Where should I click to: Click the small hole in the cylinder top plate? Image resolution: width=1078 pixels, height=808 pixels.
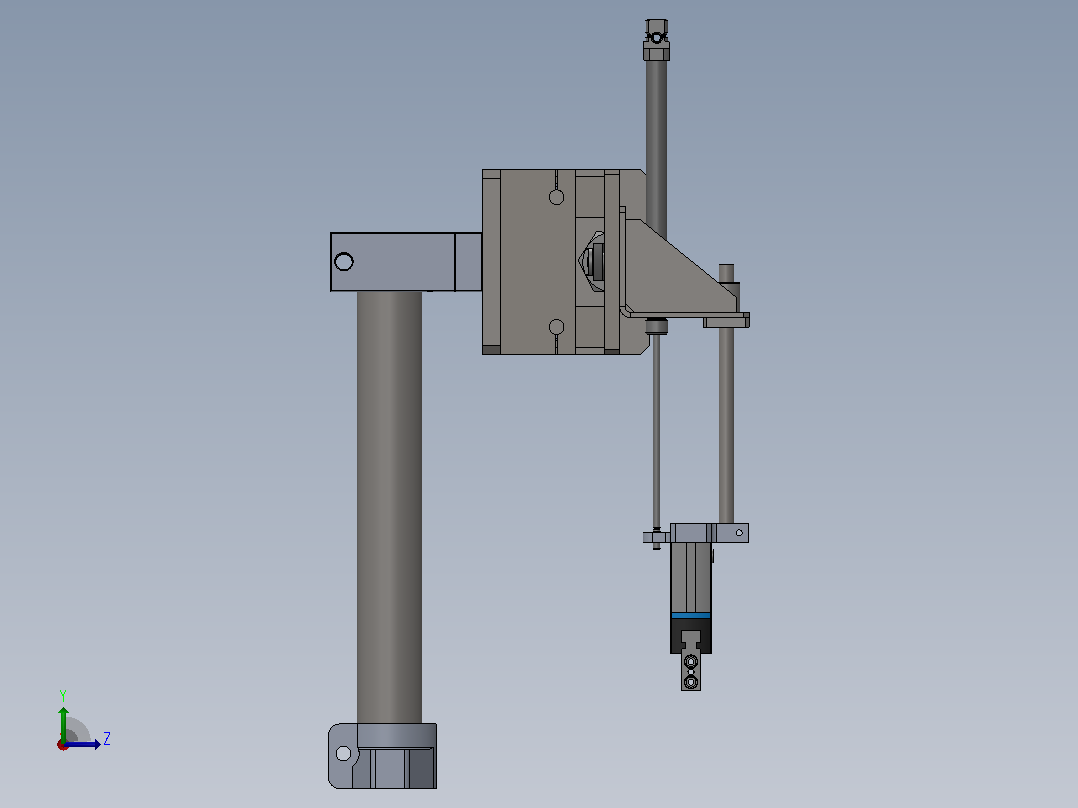click(x=739, y=532)
